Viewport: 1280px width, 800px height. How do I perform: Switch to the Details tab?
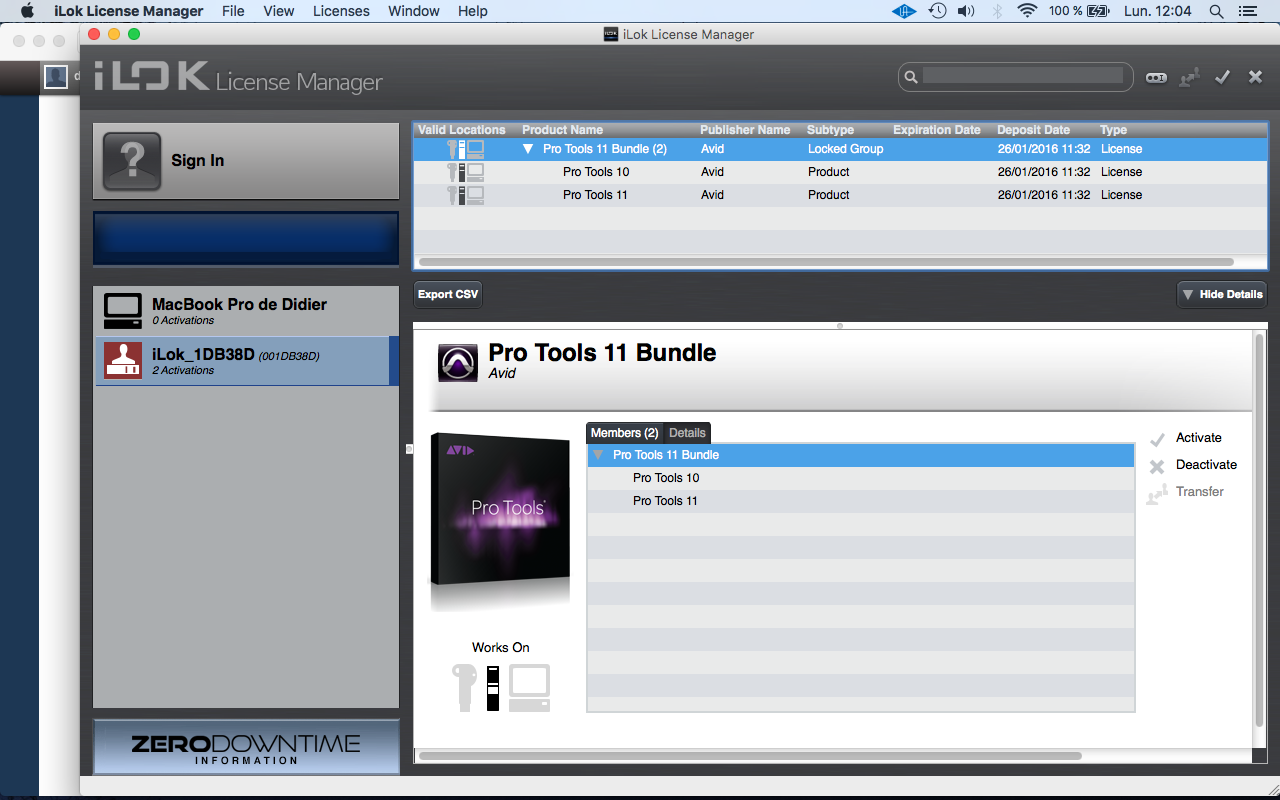pos(687,433)
